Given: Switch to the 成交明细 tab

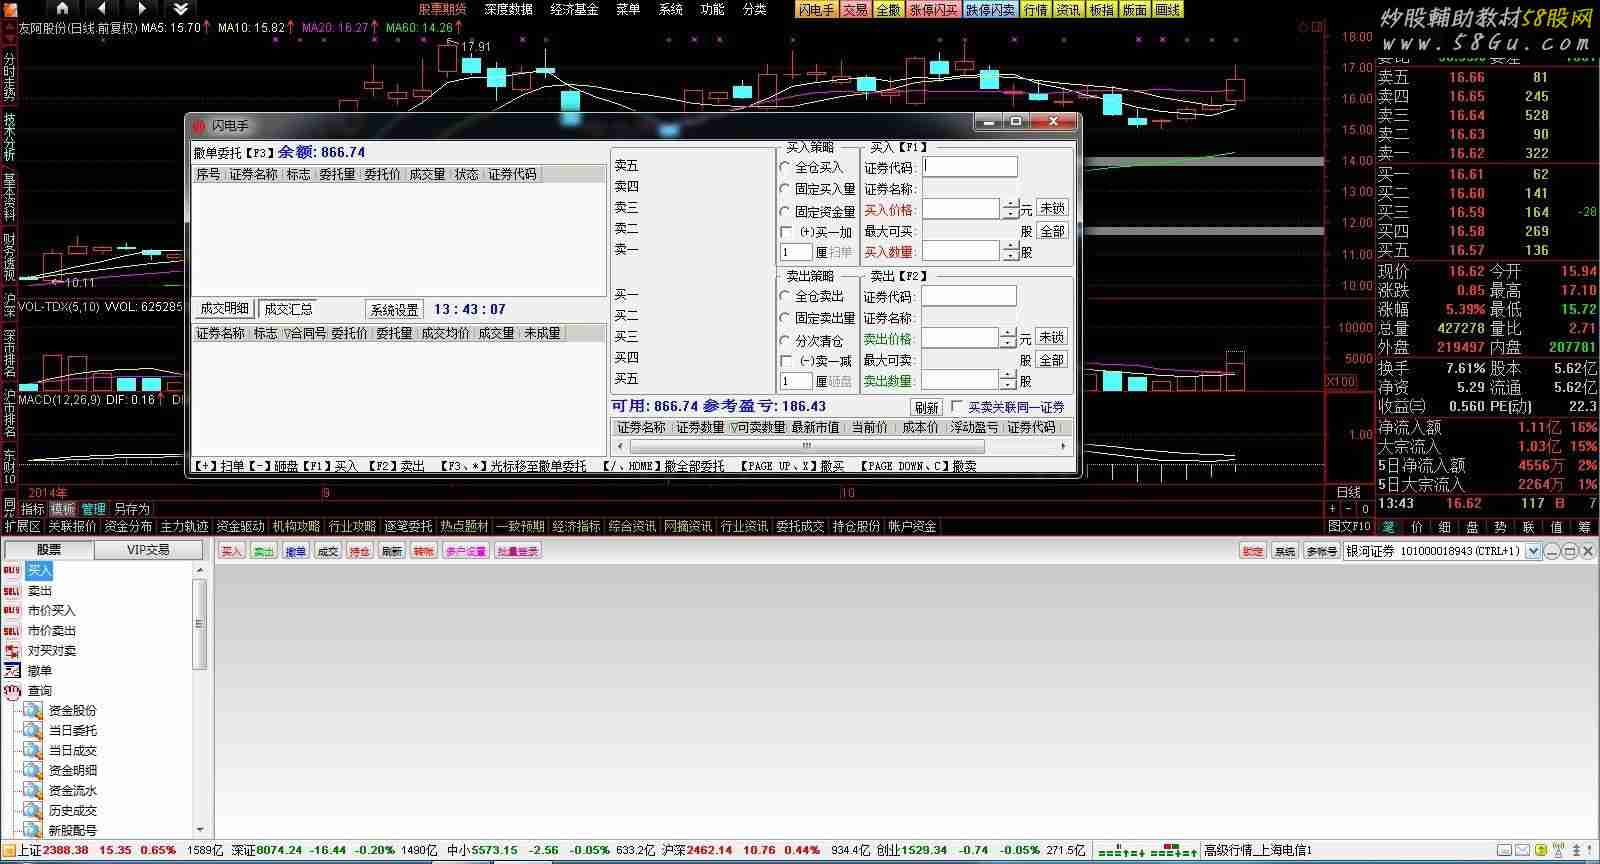Looking at the screenshot, I should pos(225,309).
